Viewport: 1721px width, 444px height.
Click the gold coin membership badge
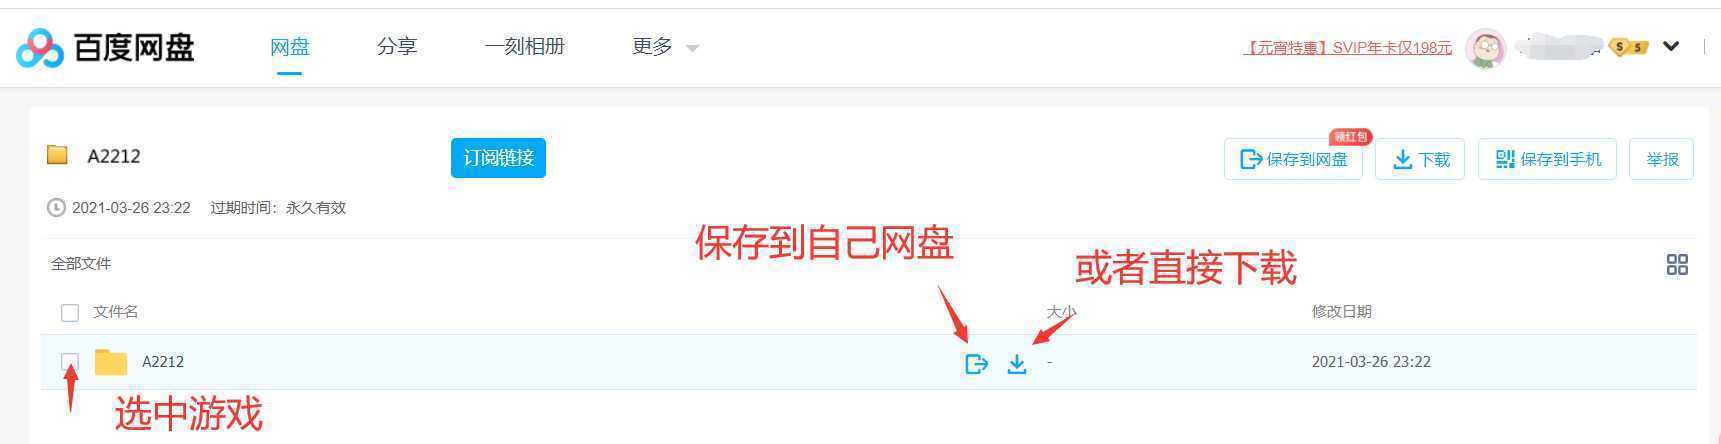[1628, 47]
